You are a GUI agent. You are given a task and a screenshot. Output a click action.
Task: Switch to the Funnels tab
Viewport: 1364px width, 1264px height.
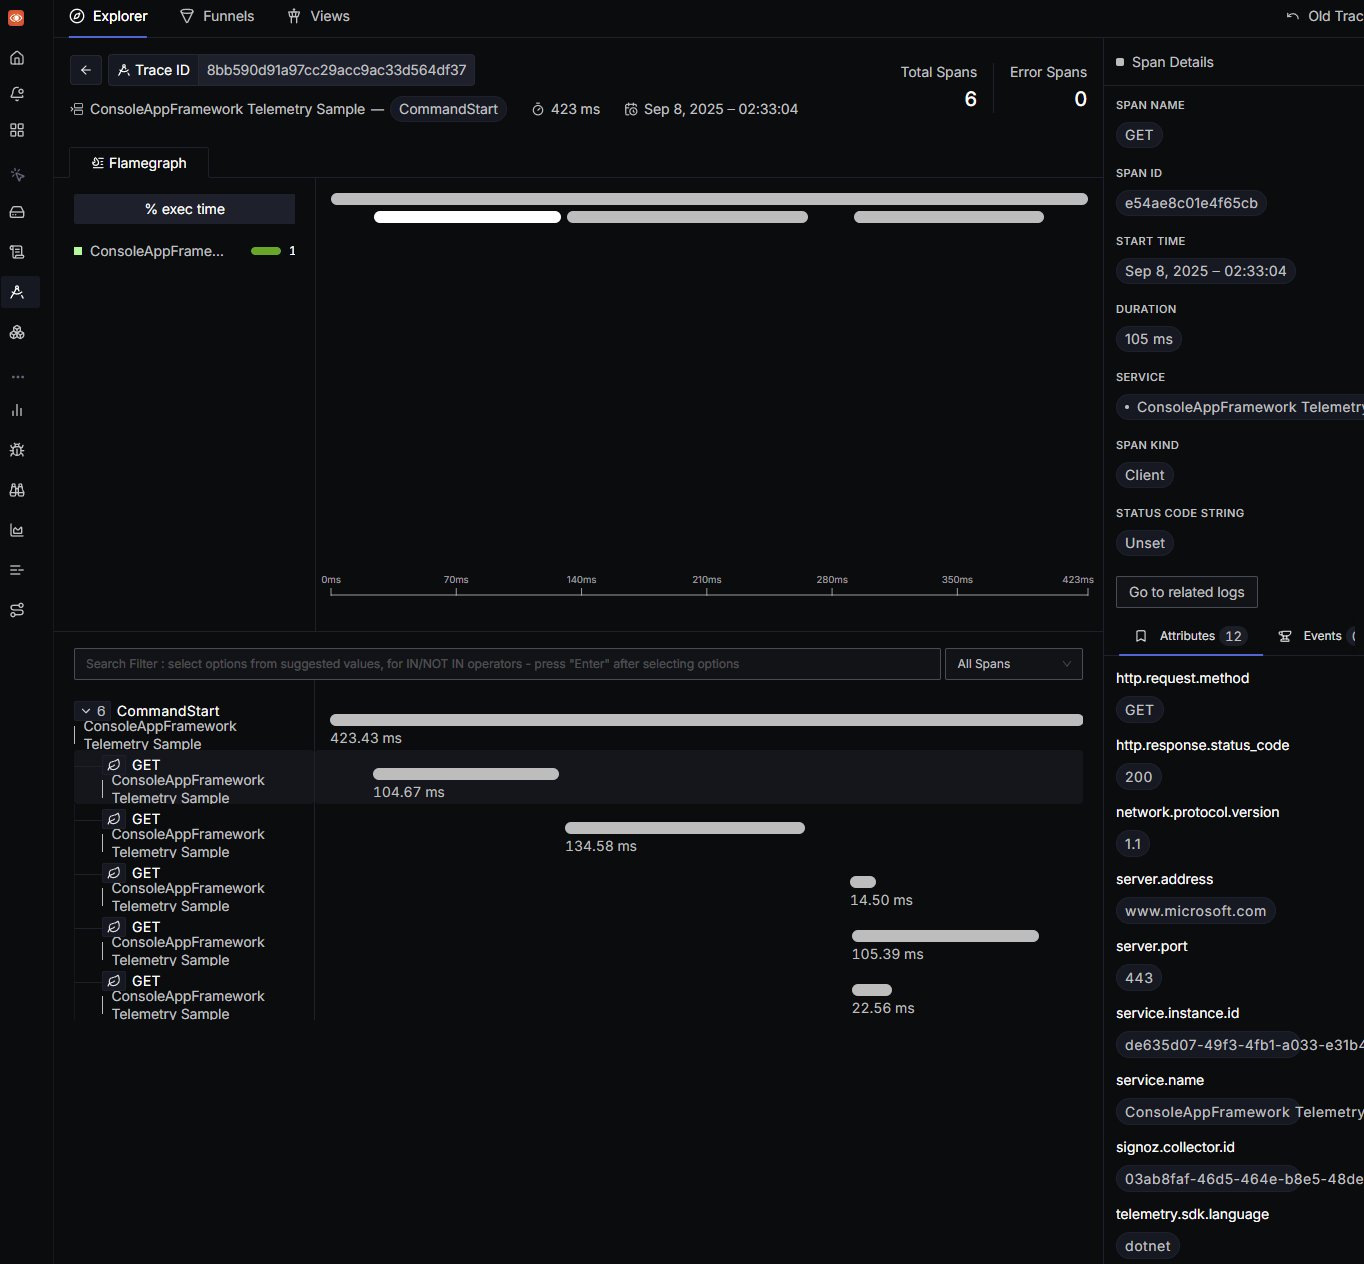(x=217, y=16)
